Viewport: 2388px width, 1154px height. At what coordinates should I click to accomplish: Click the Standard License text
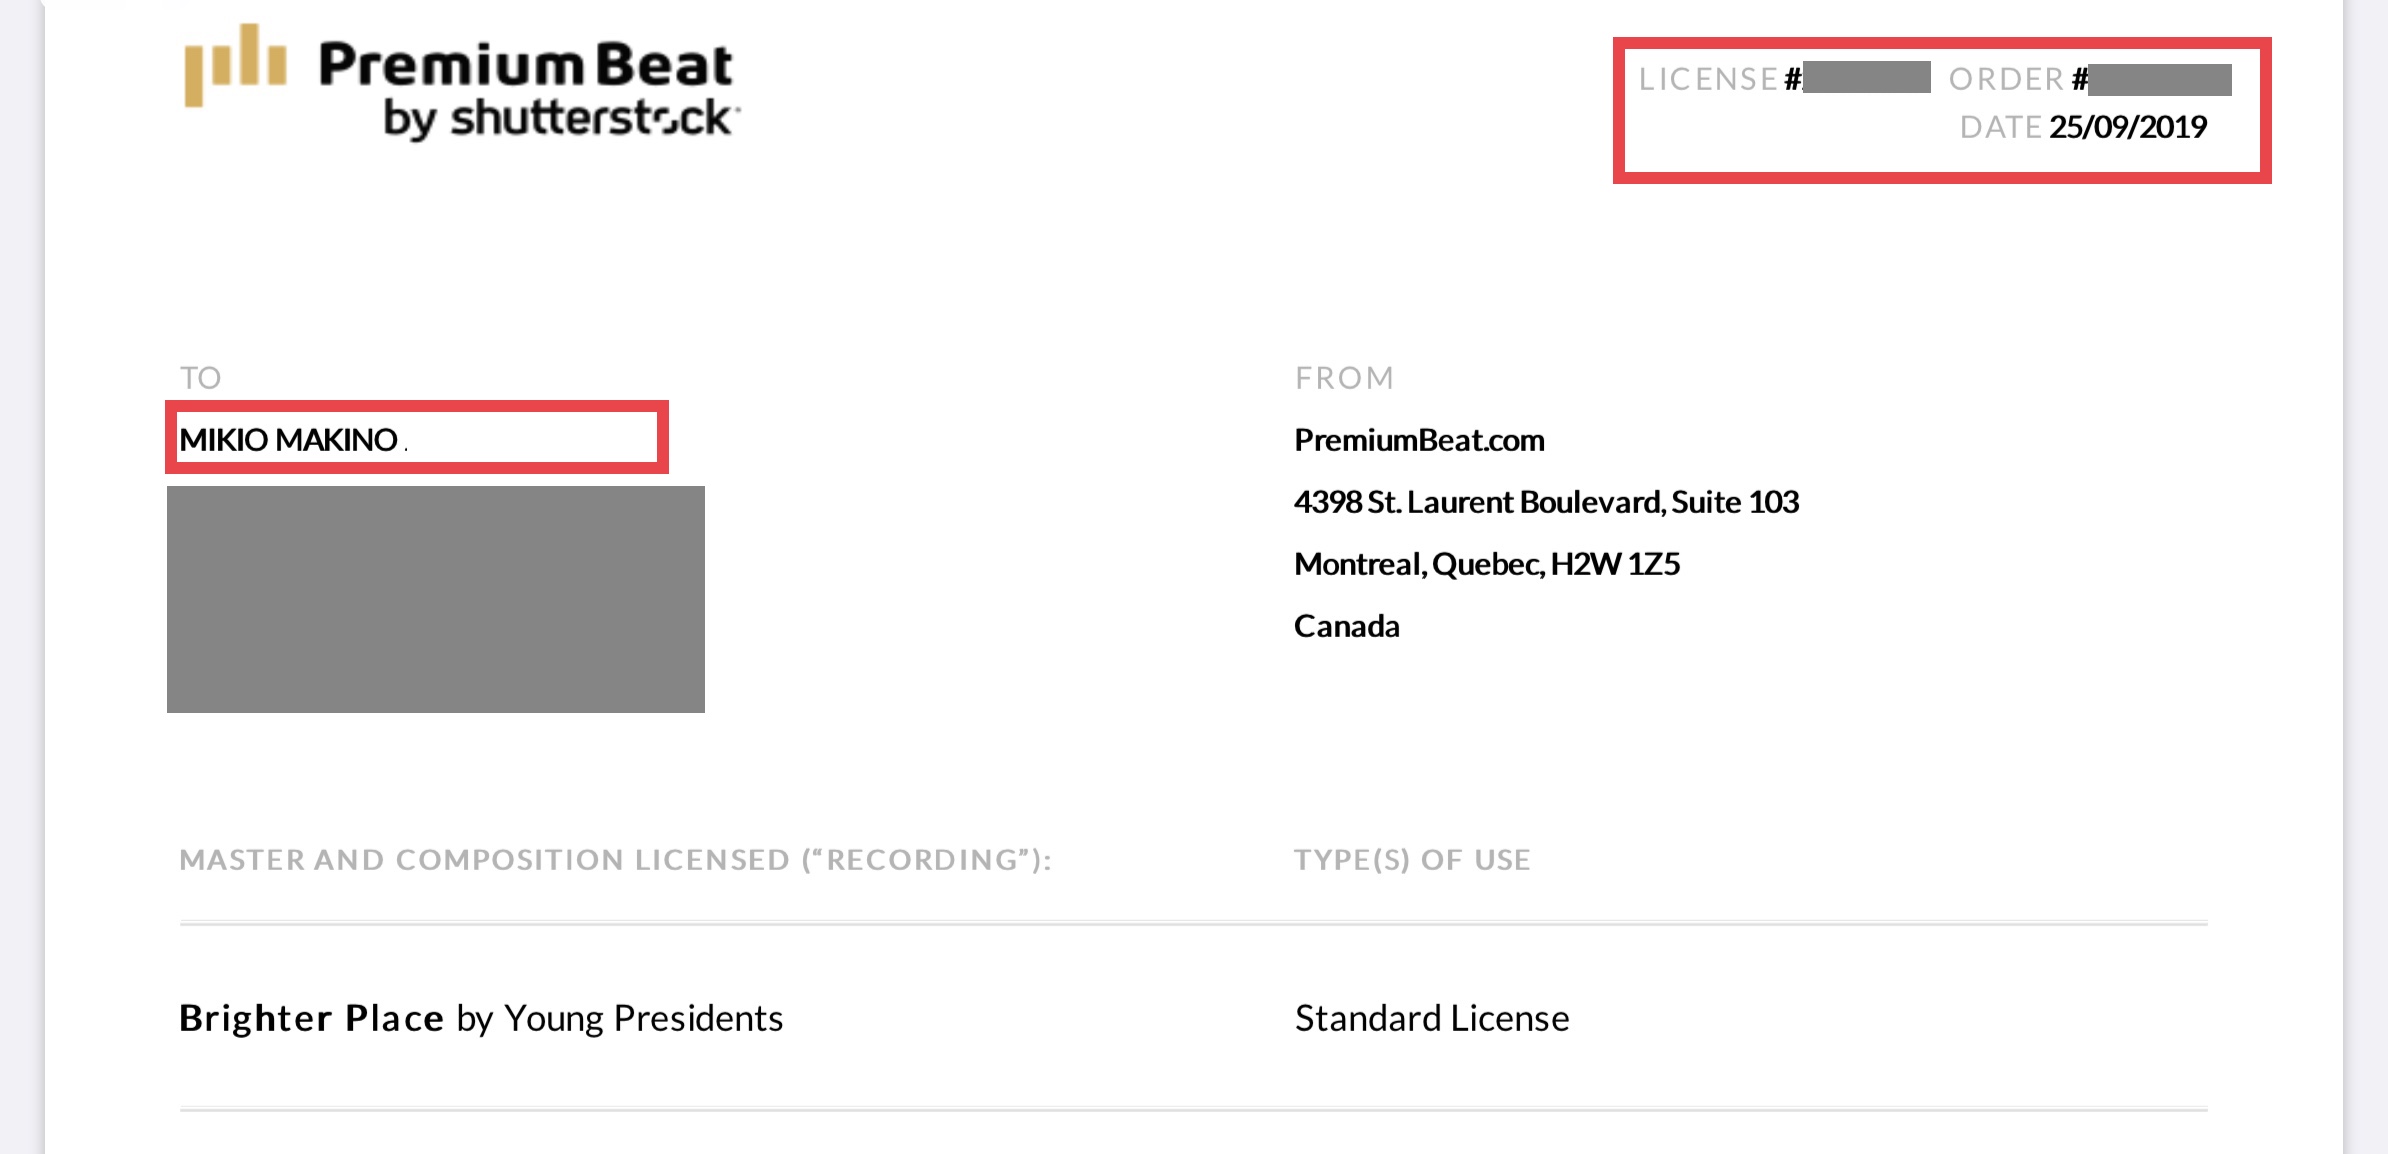[x=1431, y=1018]
